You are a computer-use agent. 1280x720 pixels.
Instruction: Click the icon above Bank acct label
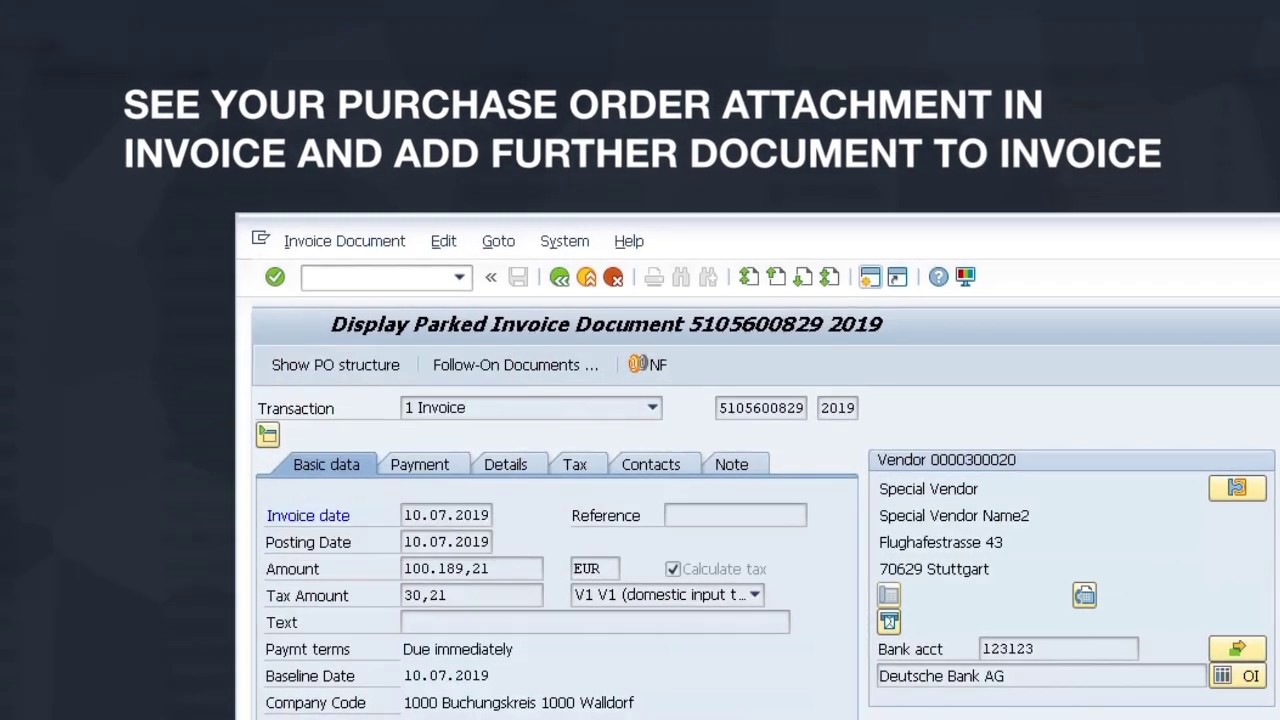889,622
